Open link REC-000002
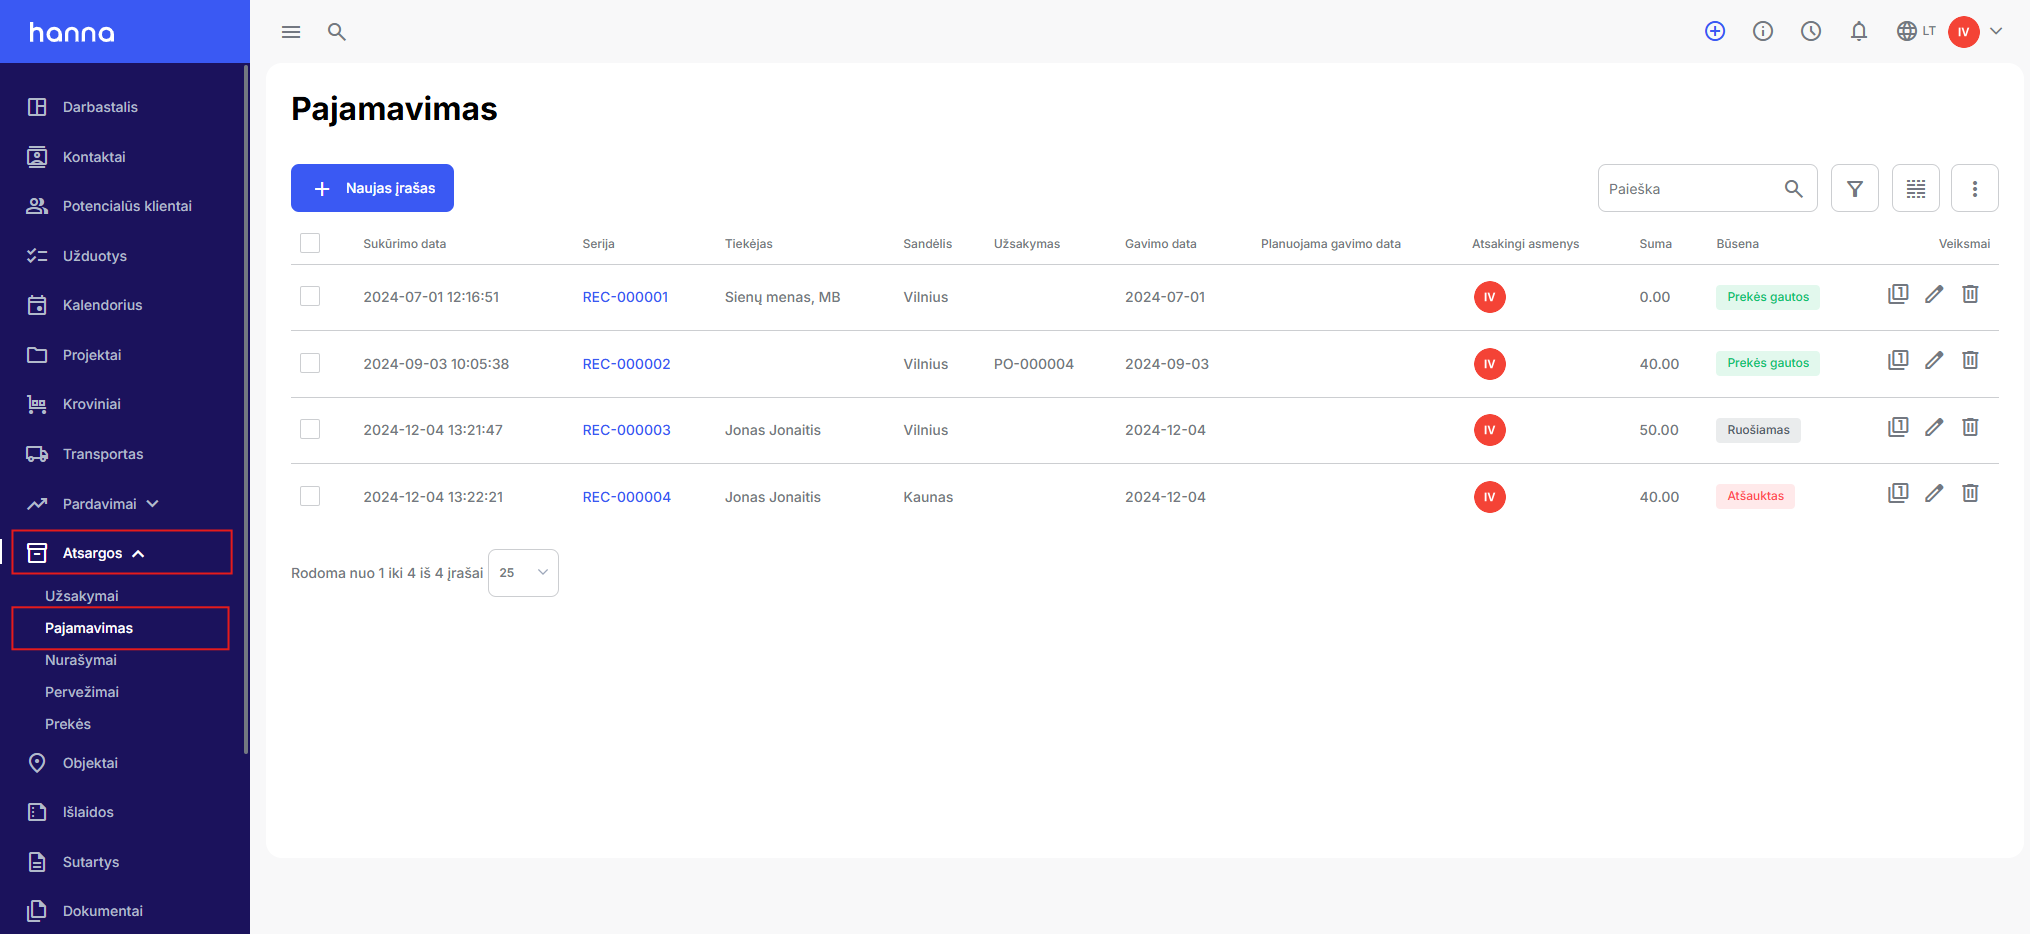The width and height of the screenshot is (2030, 934). pyautogui.click(x=626, y=364)
